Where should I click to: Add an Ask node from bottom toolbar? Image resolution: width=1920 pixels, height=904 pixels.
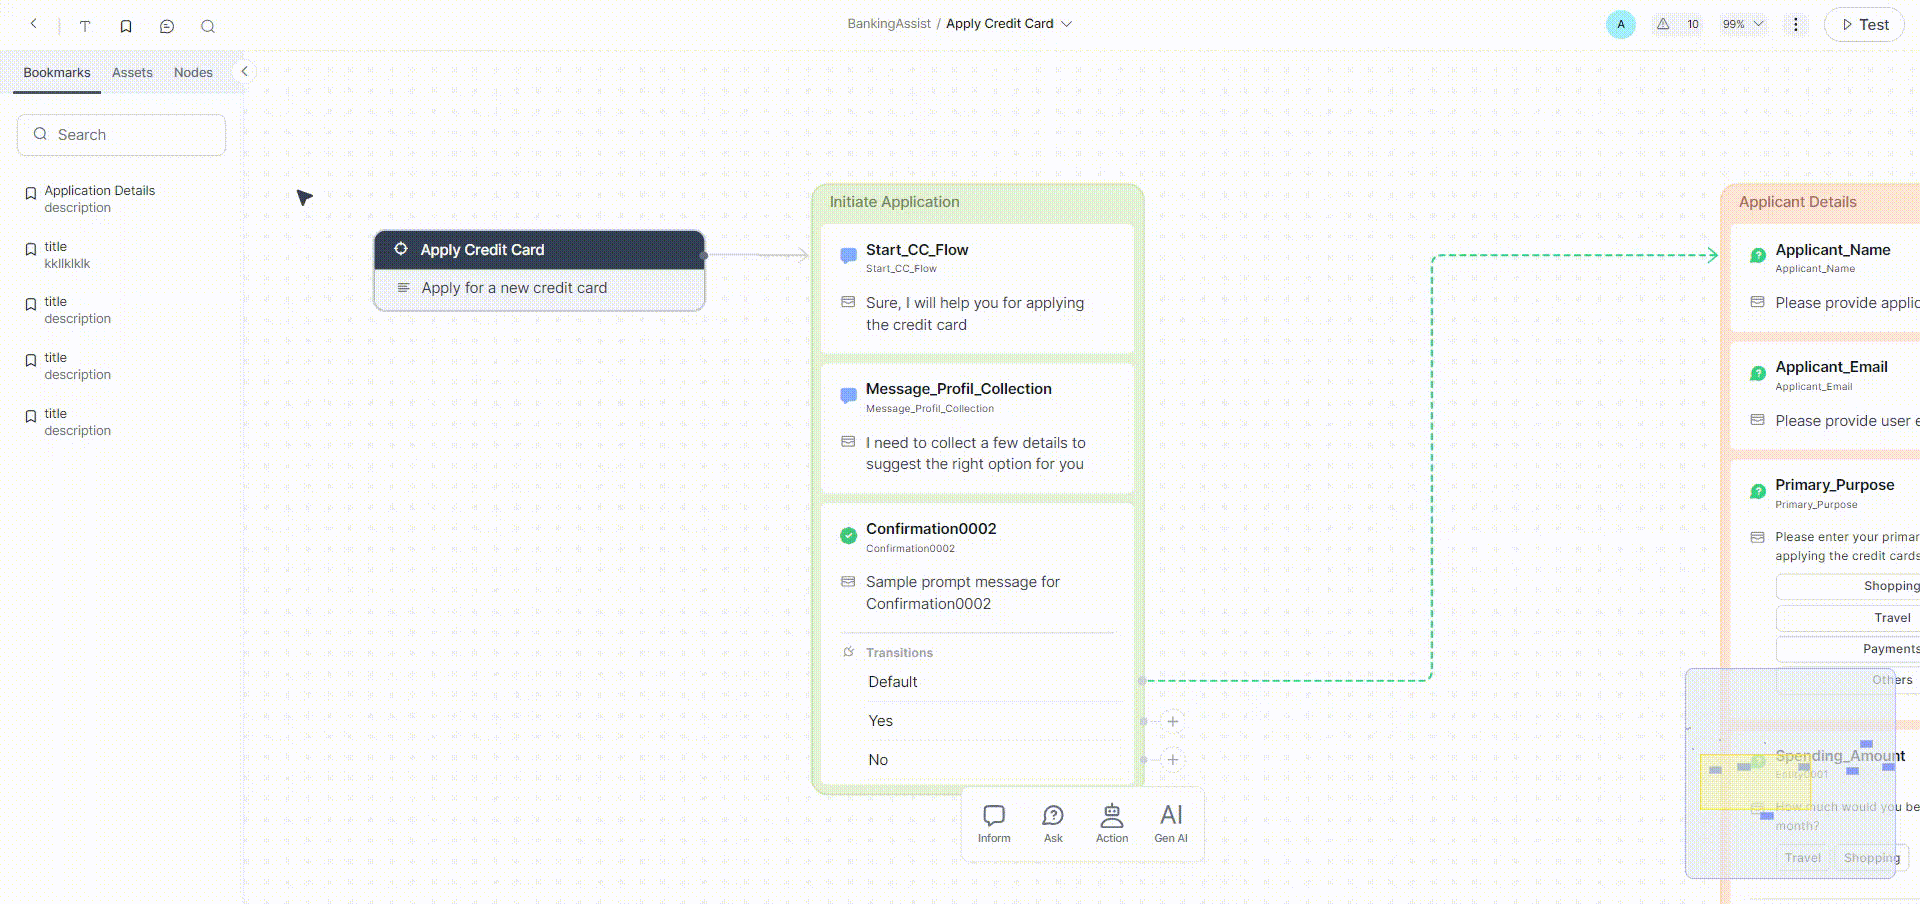(x=1053, y=824)
